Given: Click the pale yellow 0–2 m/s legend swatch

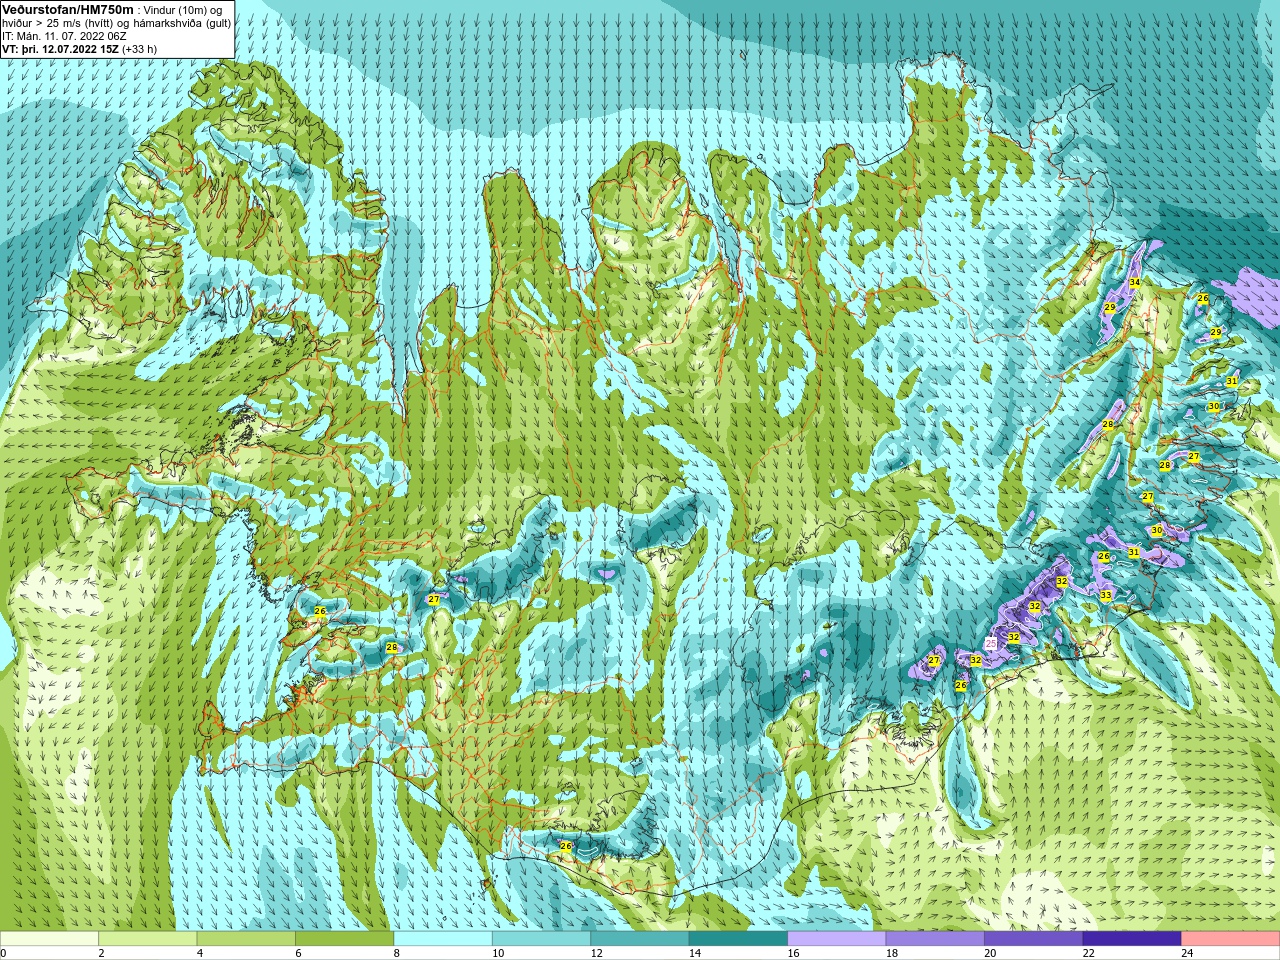Looking at the screenshot, I should tap(49, 939).
